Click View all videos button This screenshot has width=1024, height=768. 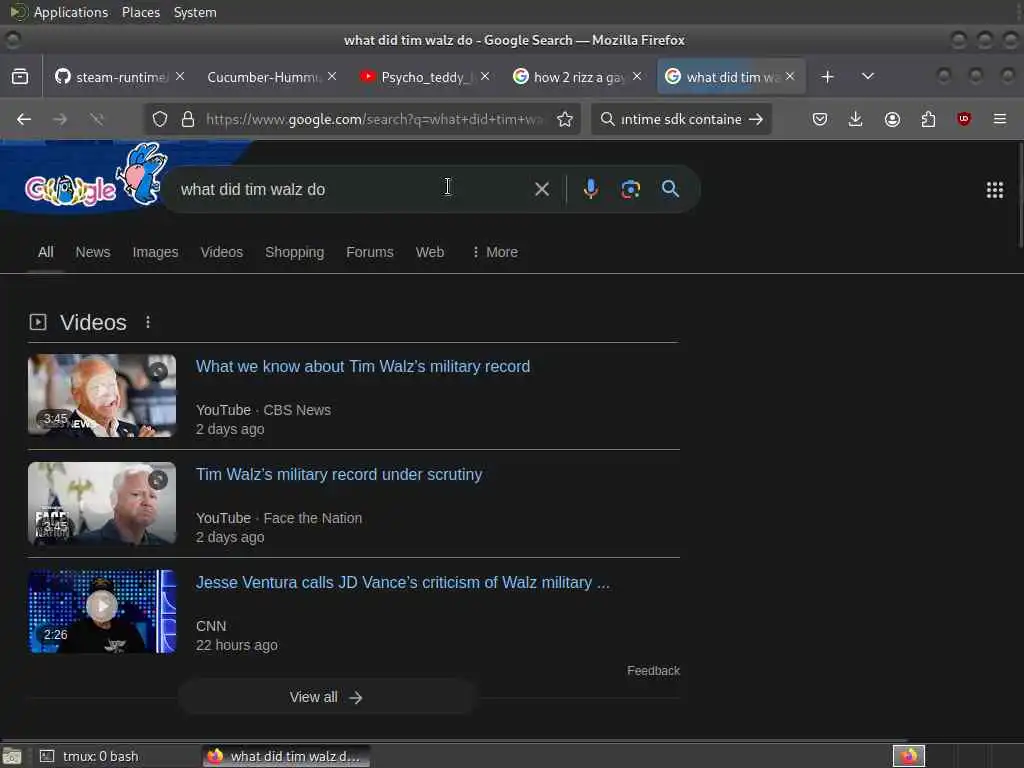(326, 697)
